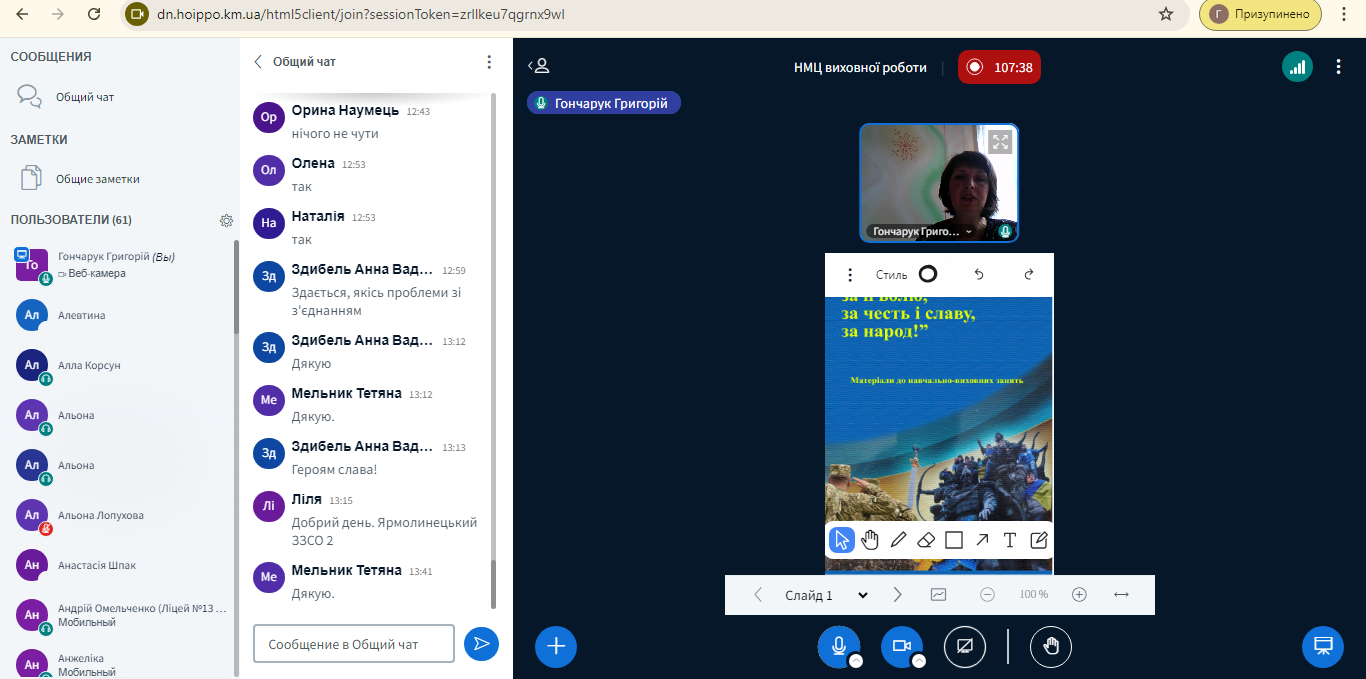Choose the hand pan tool
Viewport: 1366px width, 679px height.
coord(870,540)
